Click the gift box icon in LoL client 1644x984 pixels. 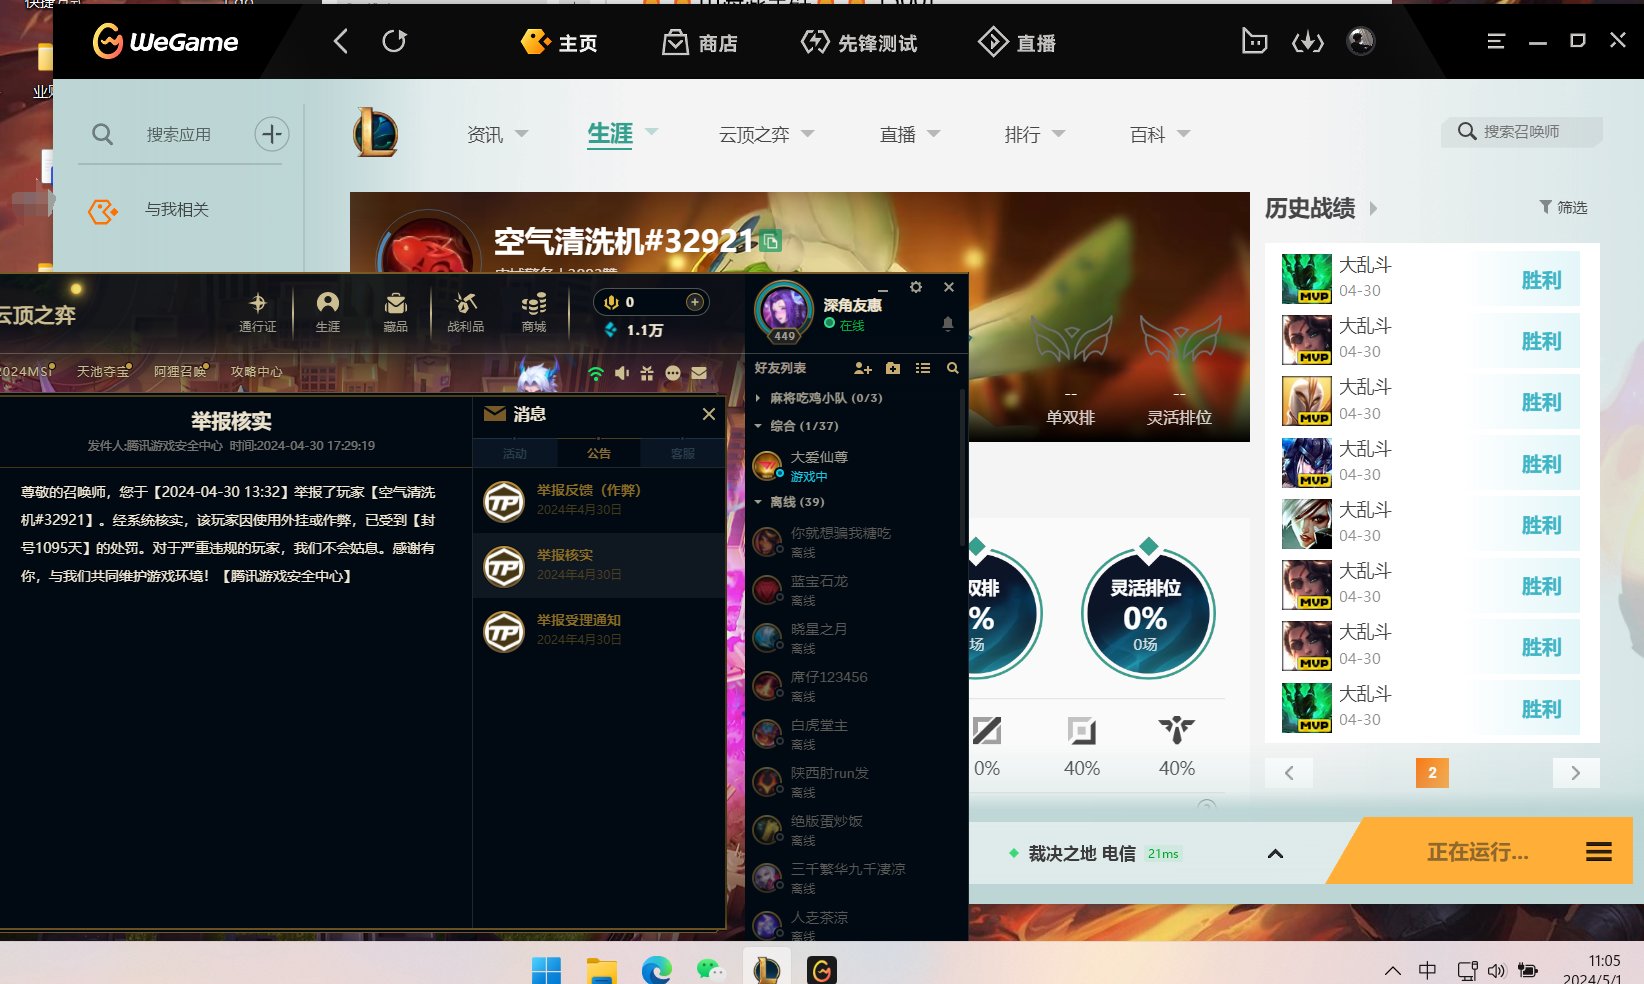[x=647, y=373]
